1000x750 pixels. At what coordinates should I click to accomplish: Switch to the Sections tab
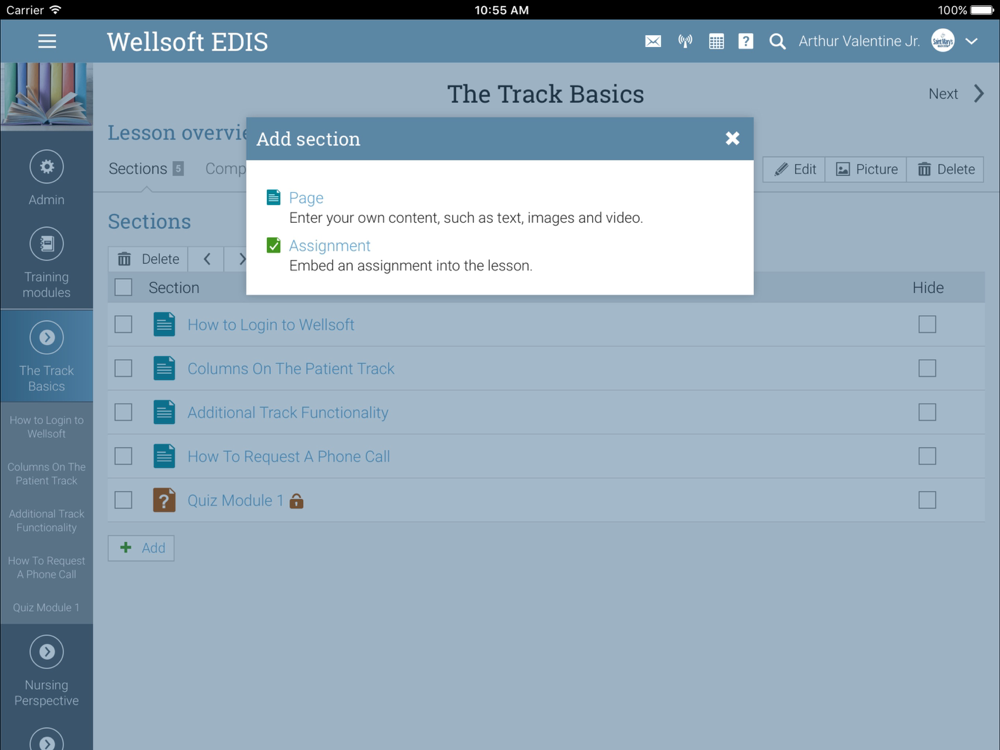click(x=145, y=168)
